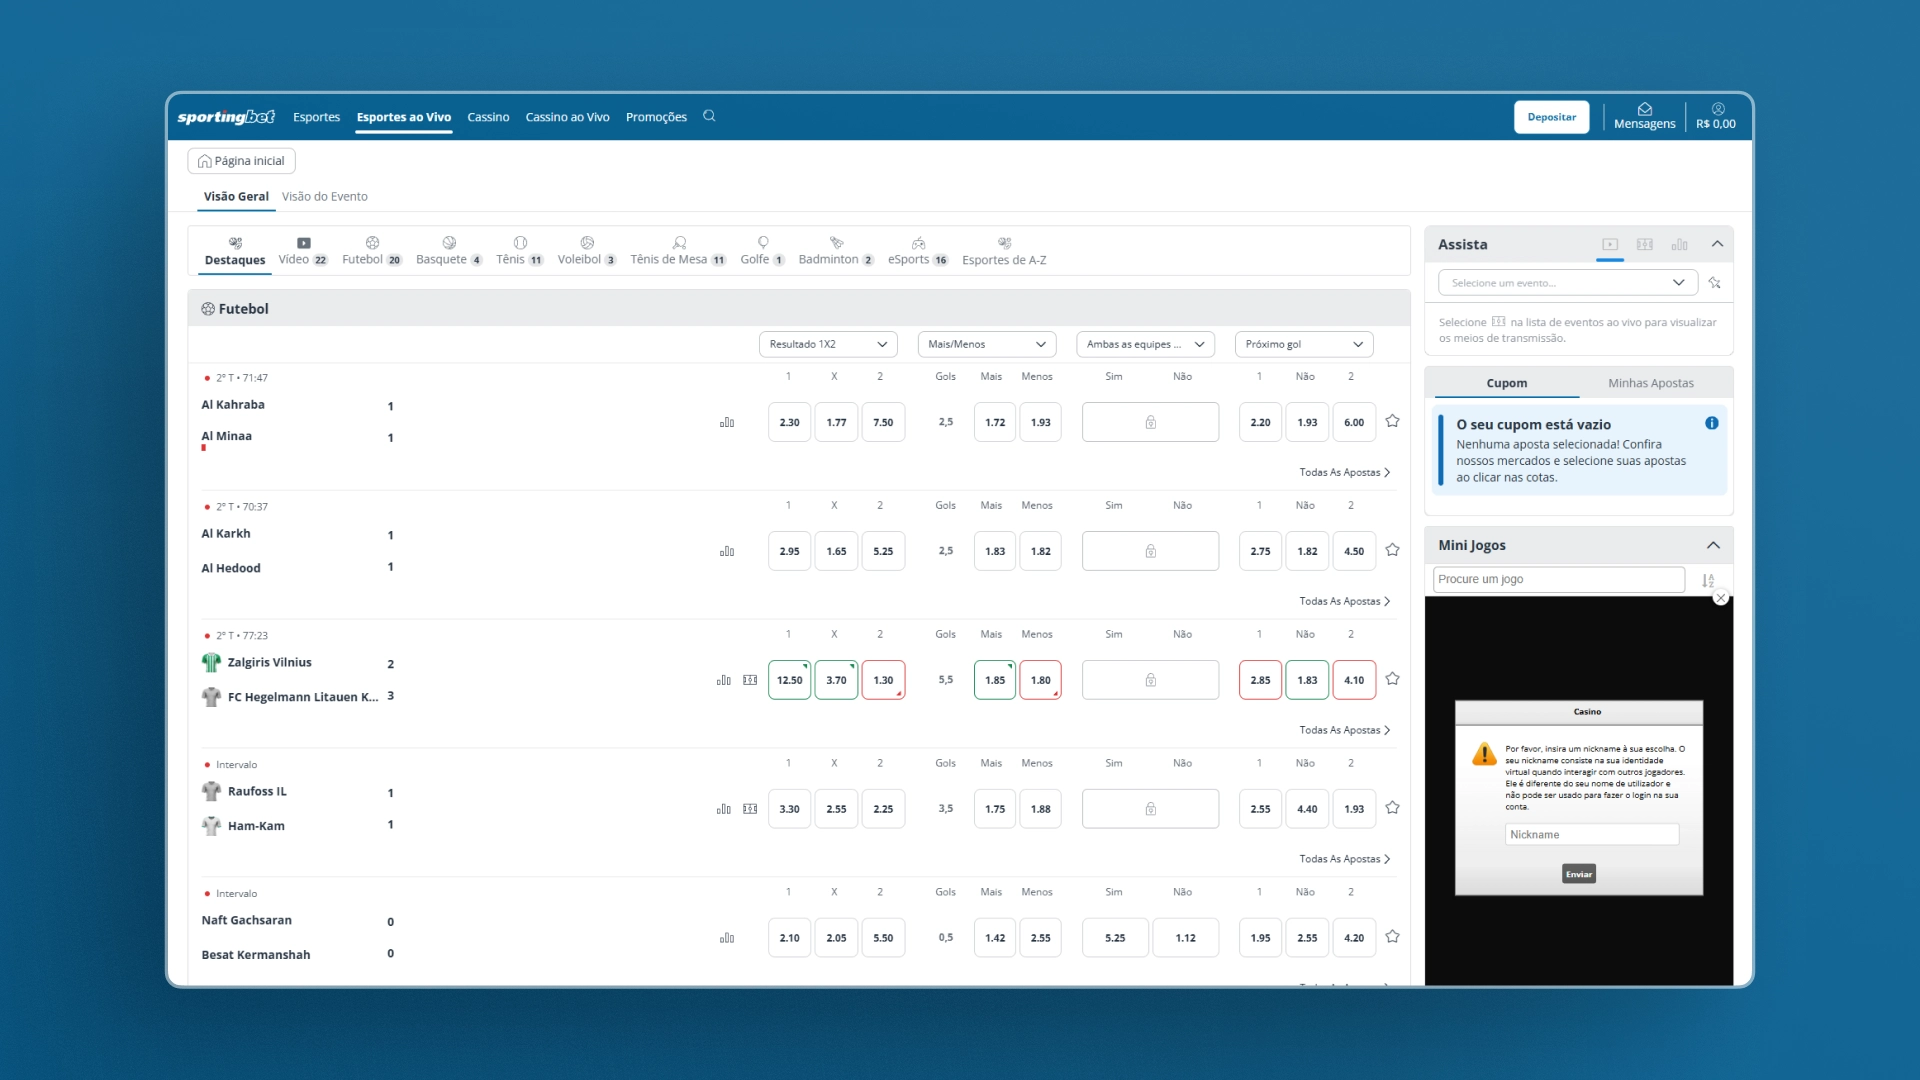Screen dimensions: 1920x1080
Task: Select the Basquete sport filter
Action: click(449, 251)
